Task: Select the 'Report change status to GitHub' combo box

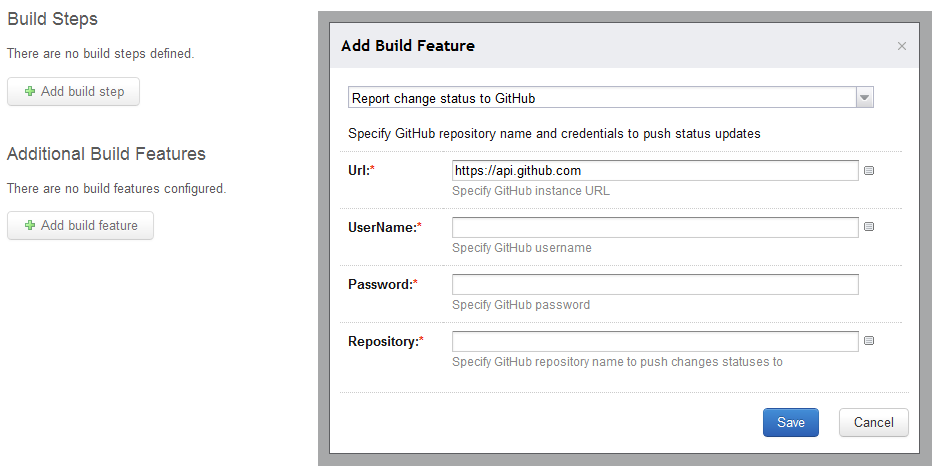Action: click(602, 97)
